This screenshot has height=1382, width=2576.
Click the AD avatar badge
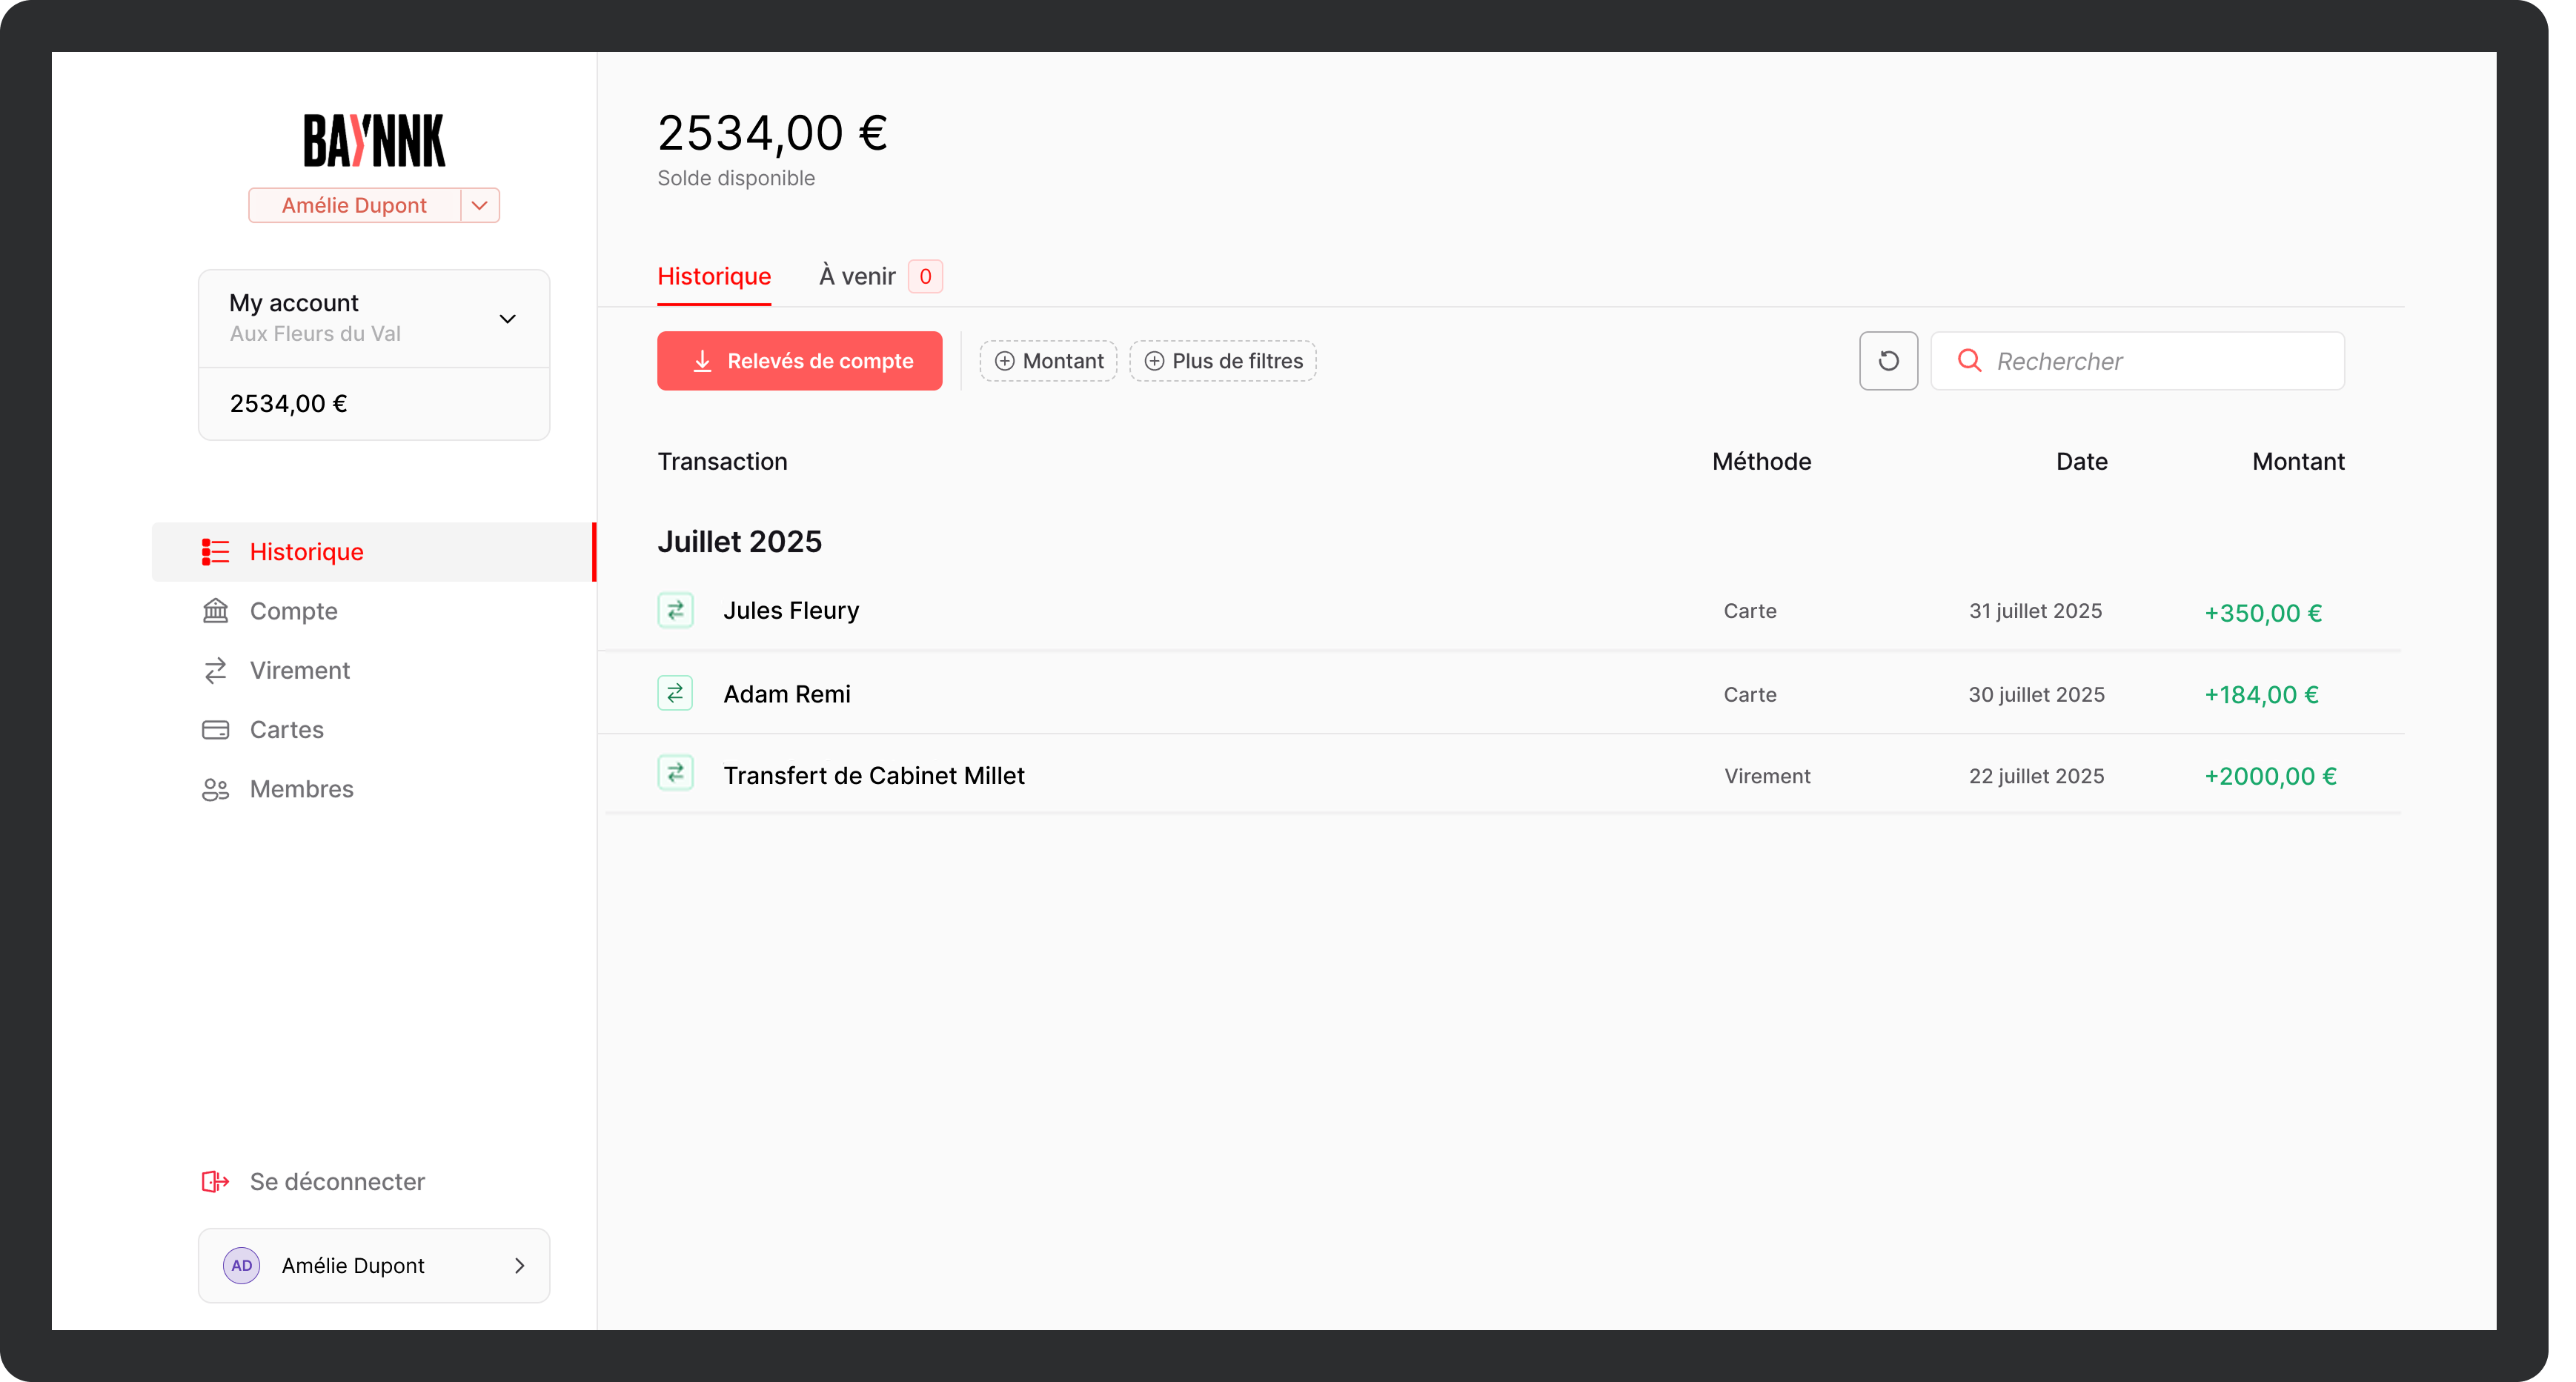pos(242,1266)
